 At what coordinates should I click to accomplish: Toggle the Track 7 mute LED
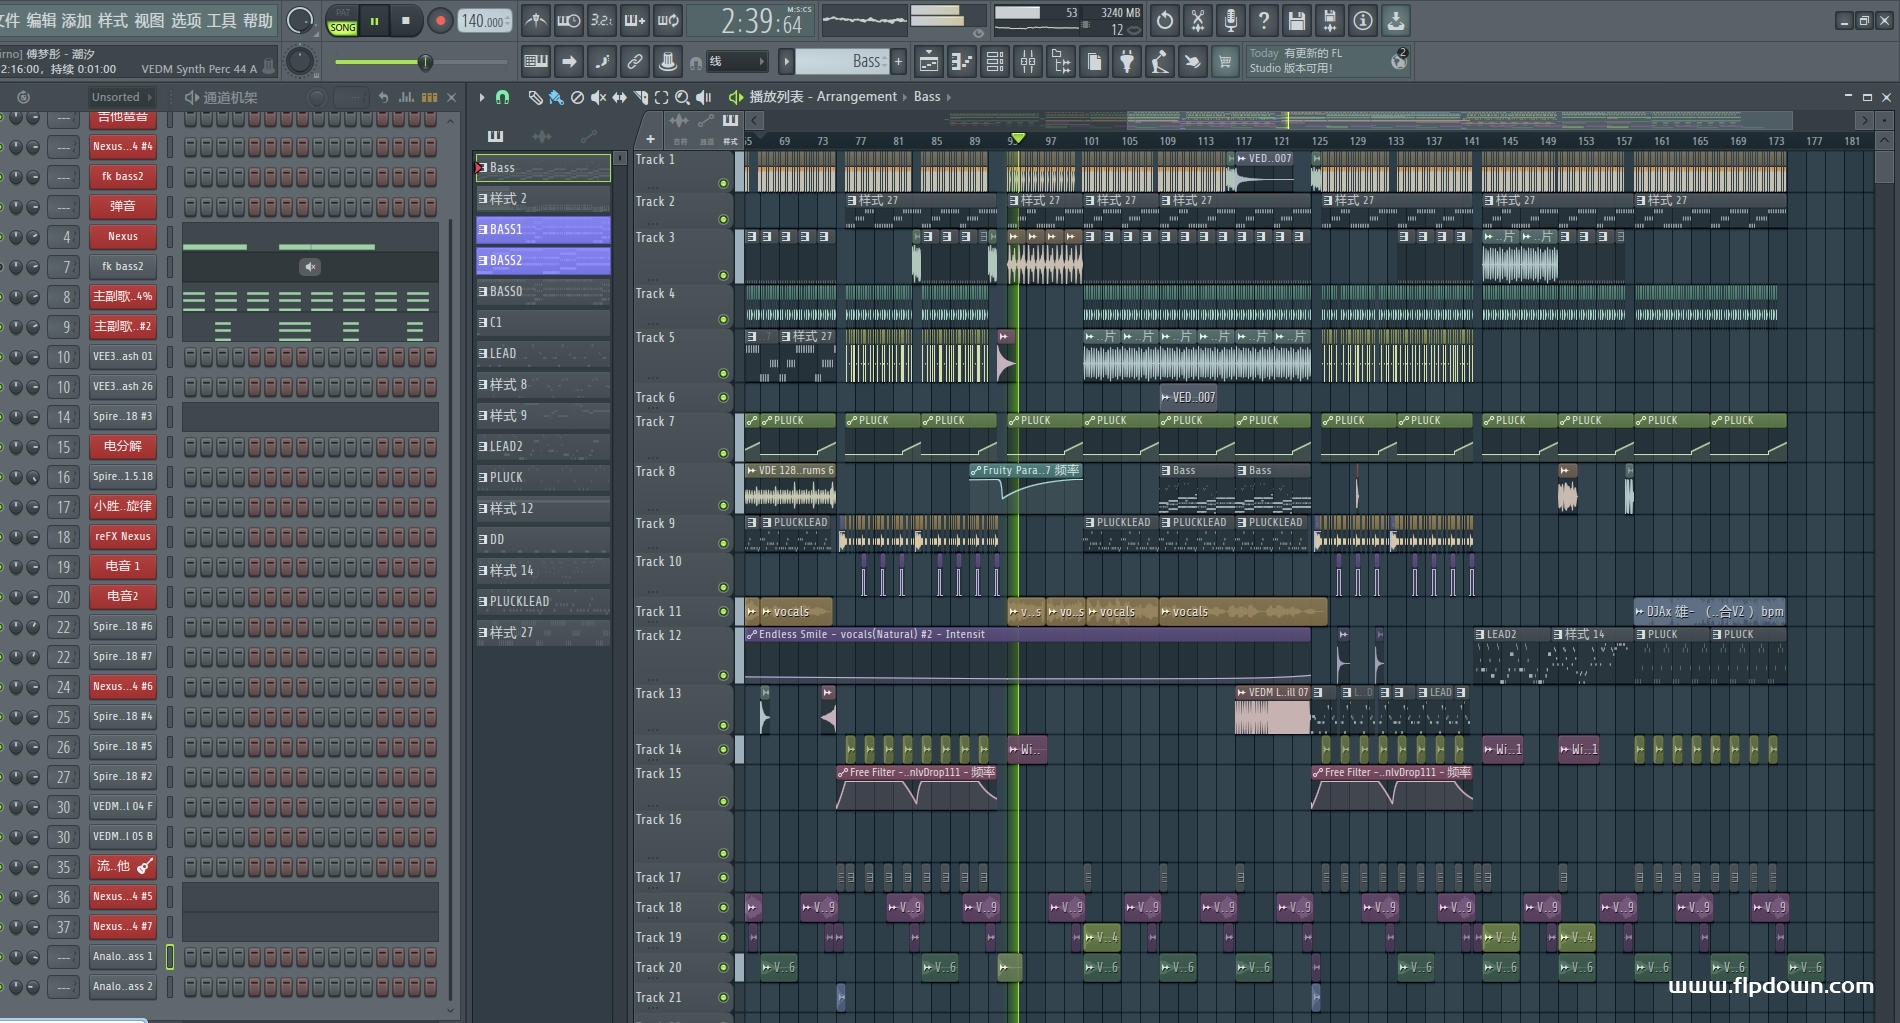pyautogui.click(x=723, y=453)
